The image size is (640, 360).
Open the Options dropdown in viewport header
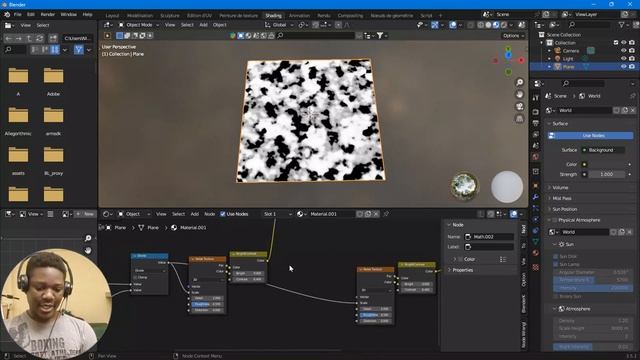[x=513, y=36]
